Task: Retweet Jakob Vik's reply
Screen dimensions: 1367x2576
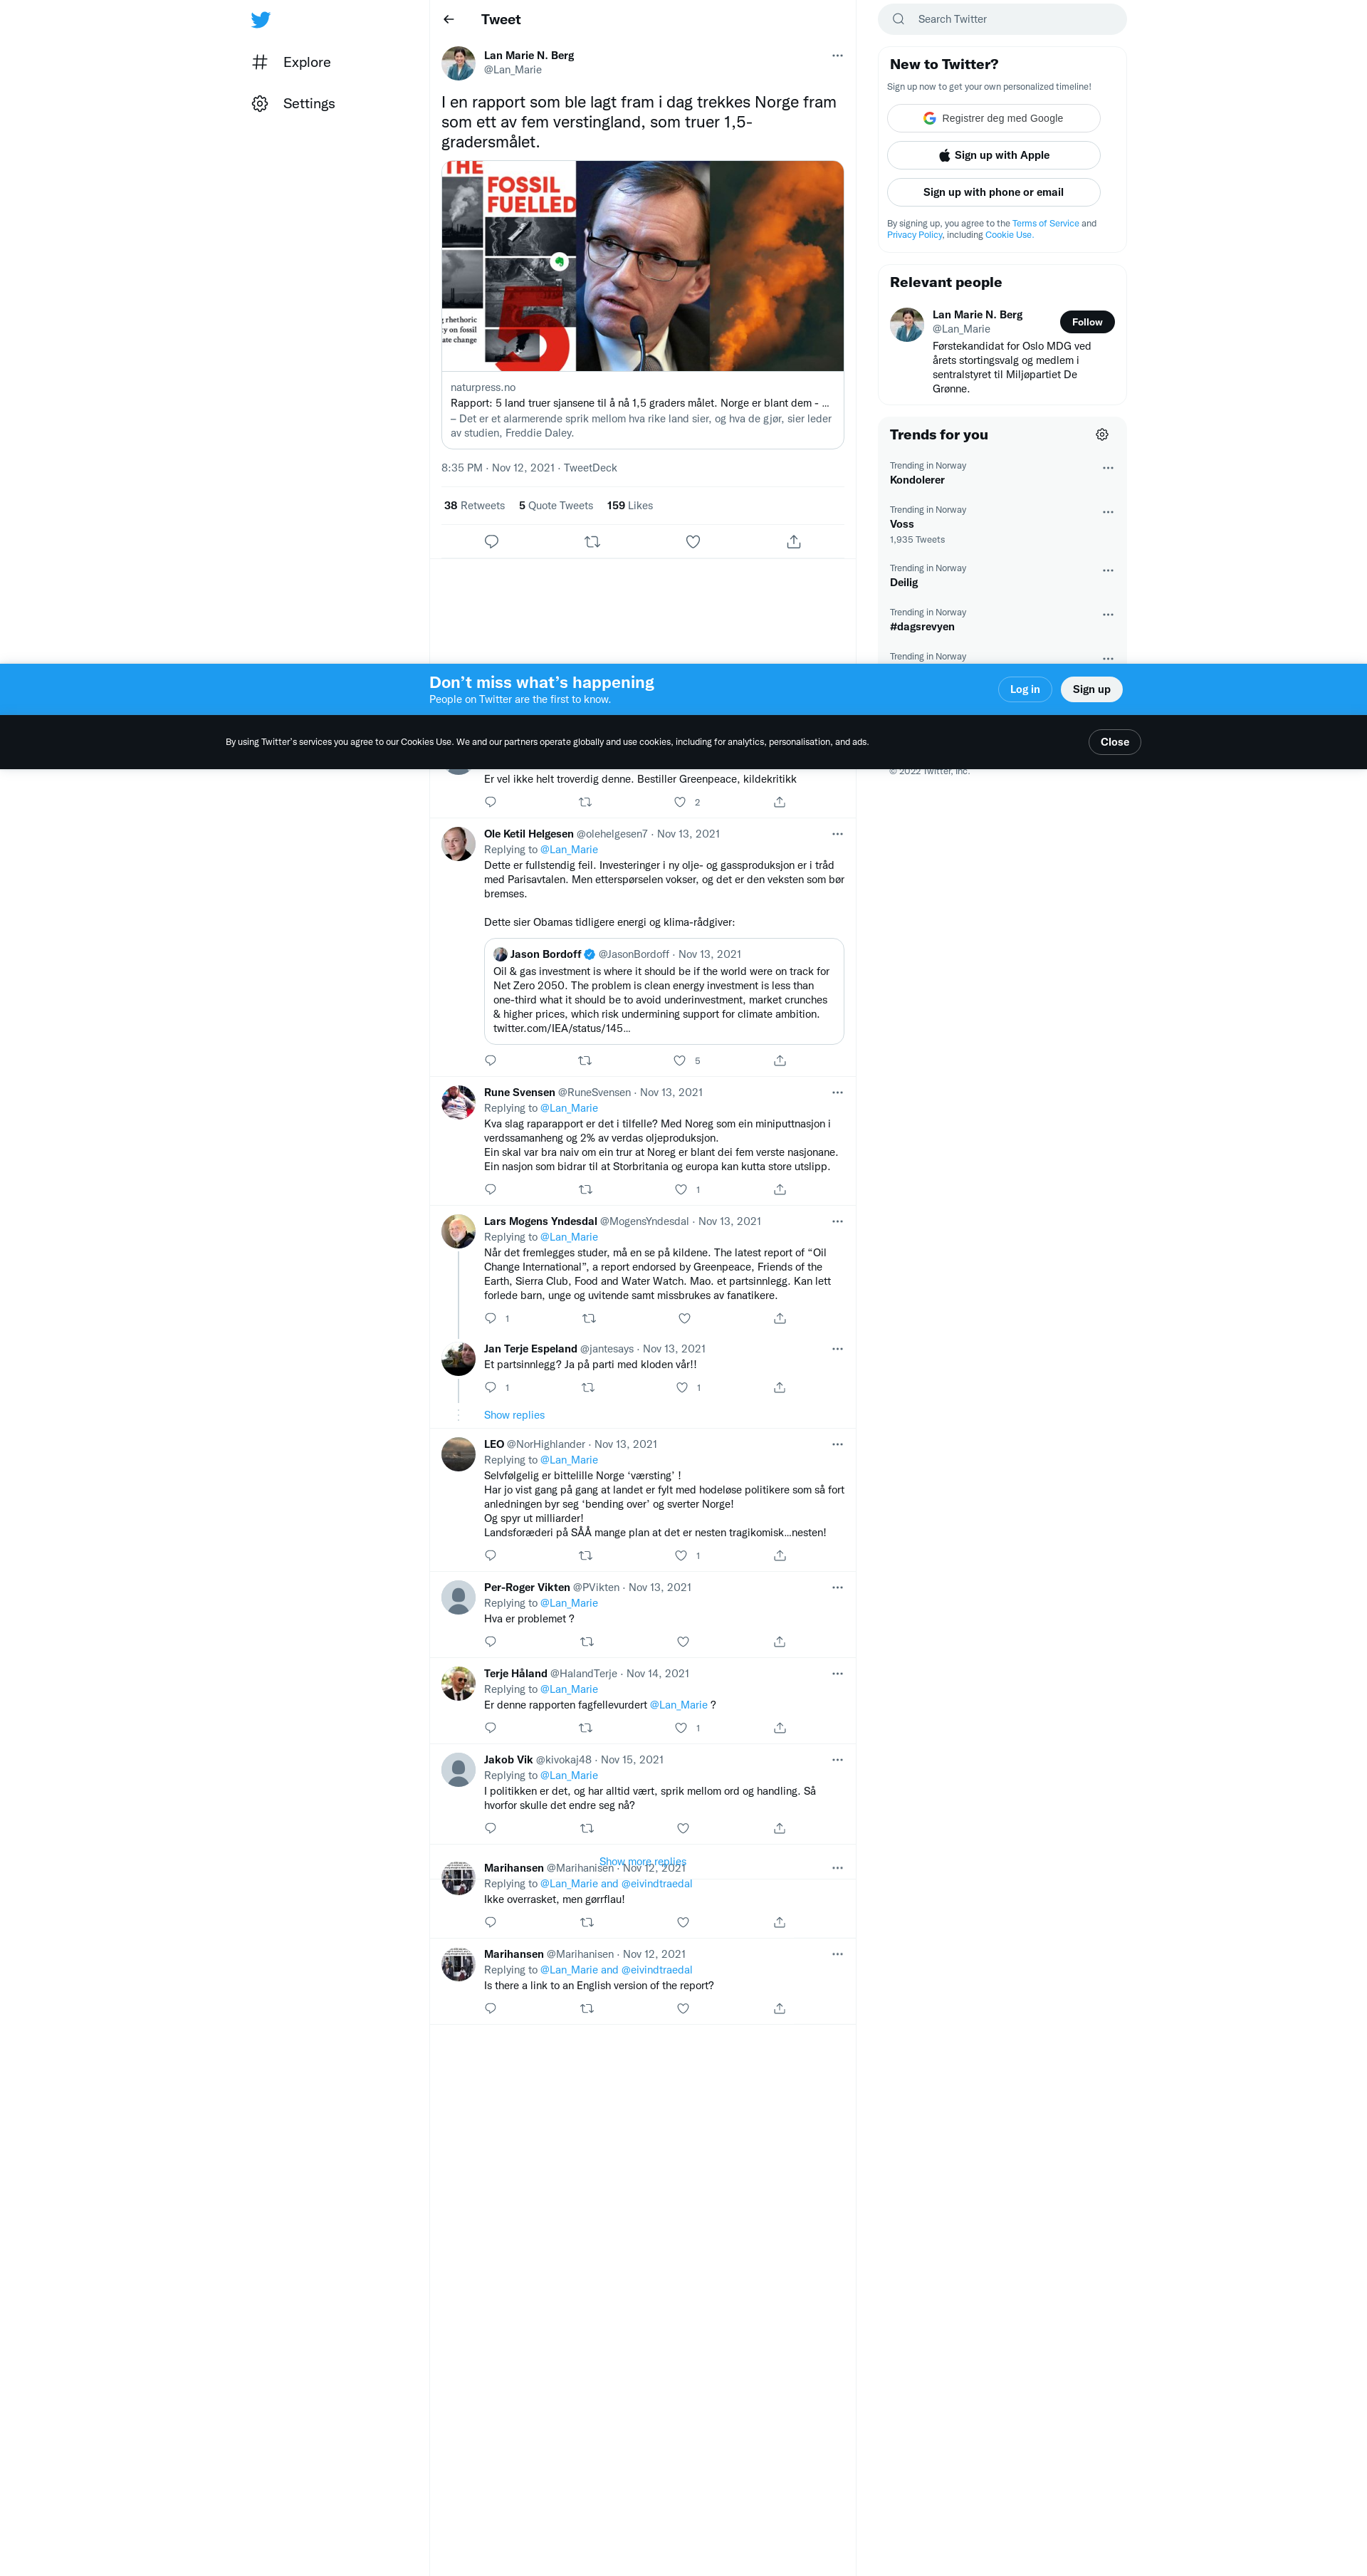Action: point(587,1829)
